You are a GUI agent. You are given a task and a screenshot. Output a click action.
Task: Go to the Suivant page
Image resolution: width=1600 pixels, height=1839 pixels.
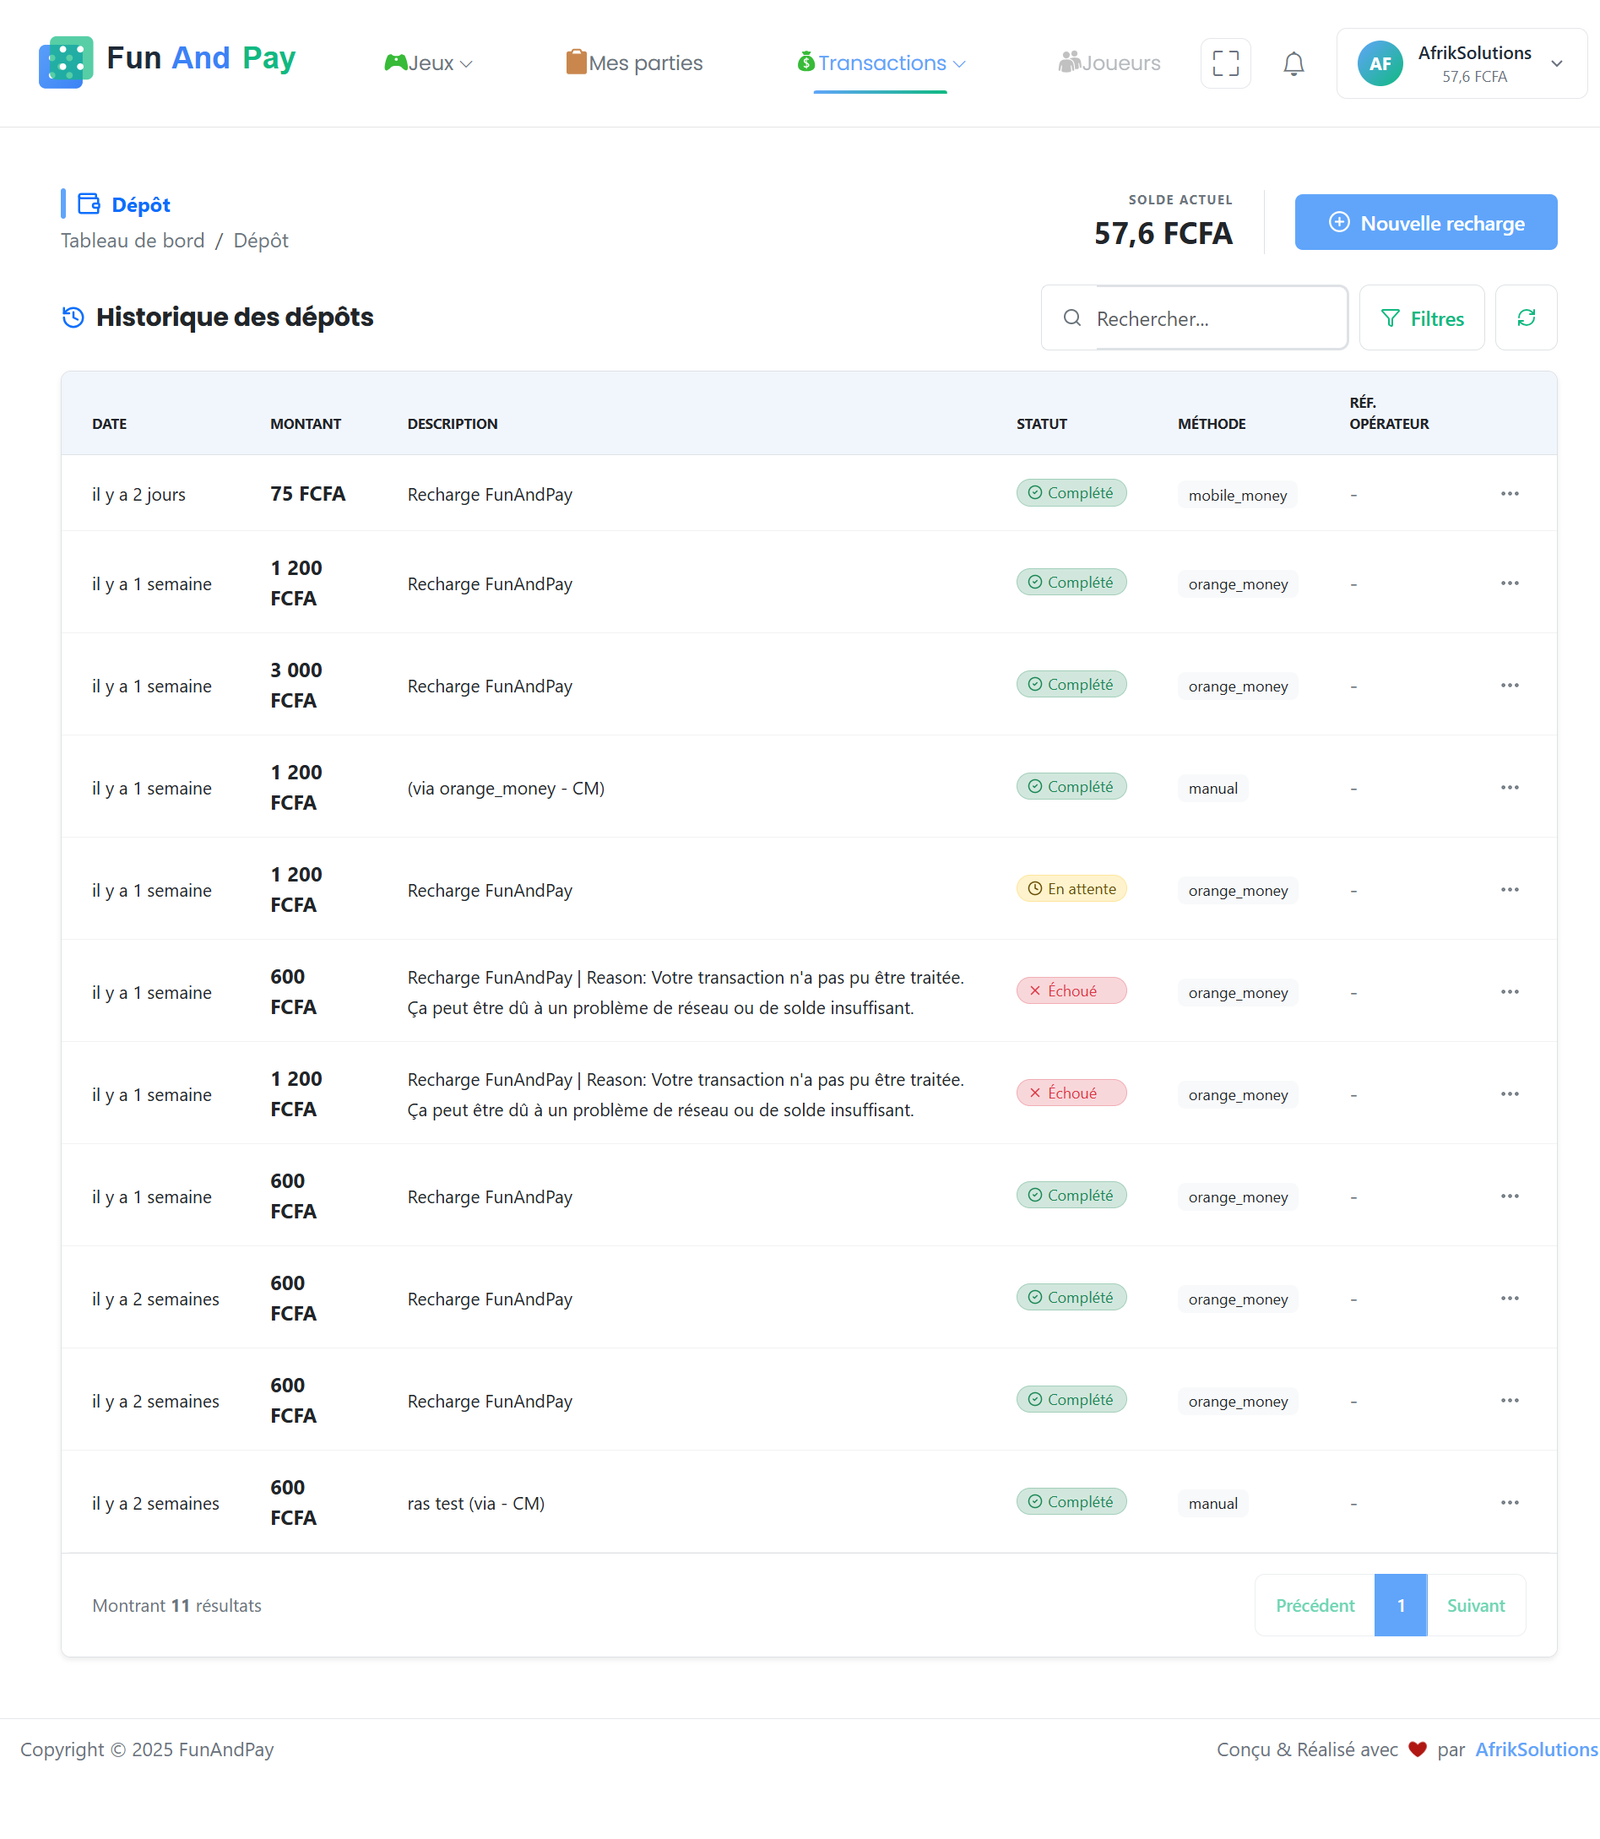pos(1475,1605)
